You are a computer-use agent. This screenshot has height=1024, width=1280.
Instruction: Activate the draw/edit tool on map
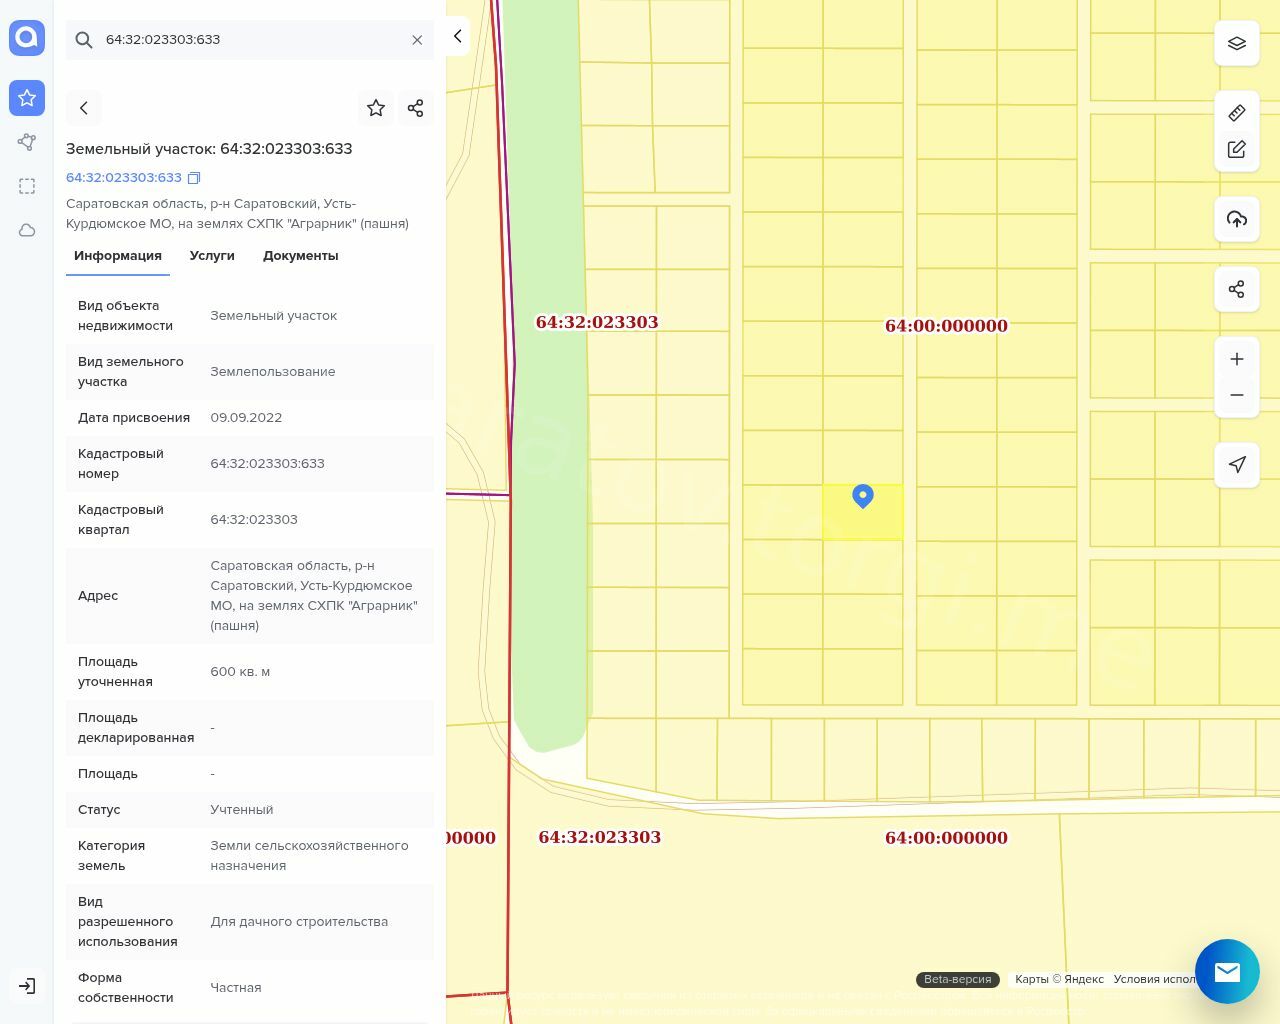click(x=1237, y=149)
